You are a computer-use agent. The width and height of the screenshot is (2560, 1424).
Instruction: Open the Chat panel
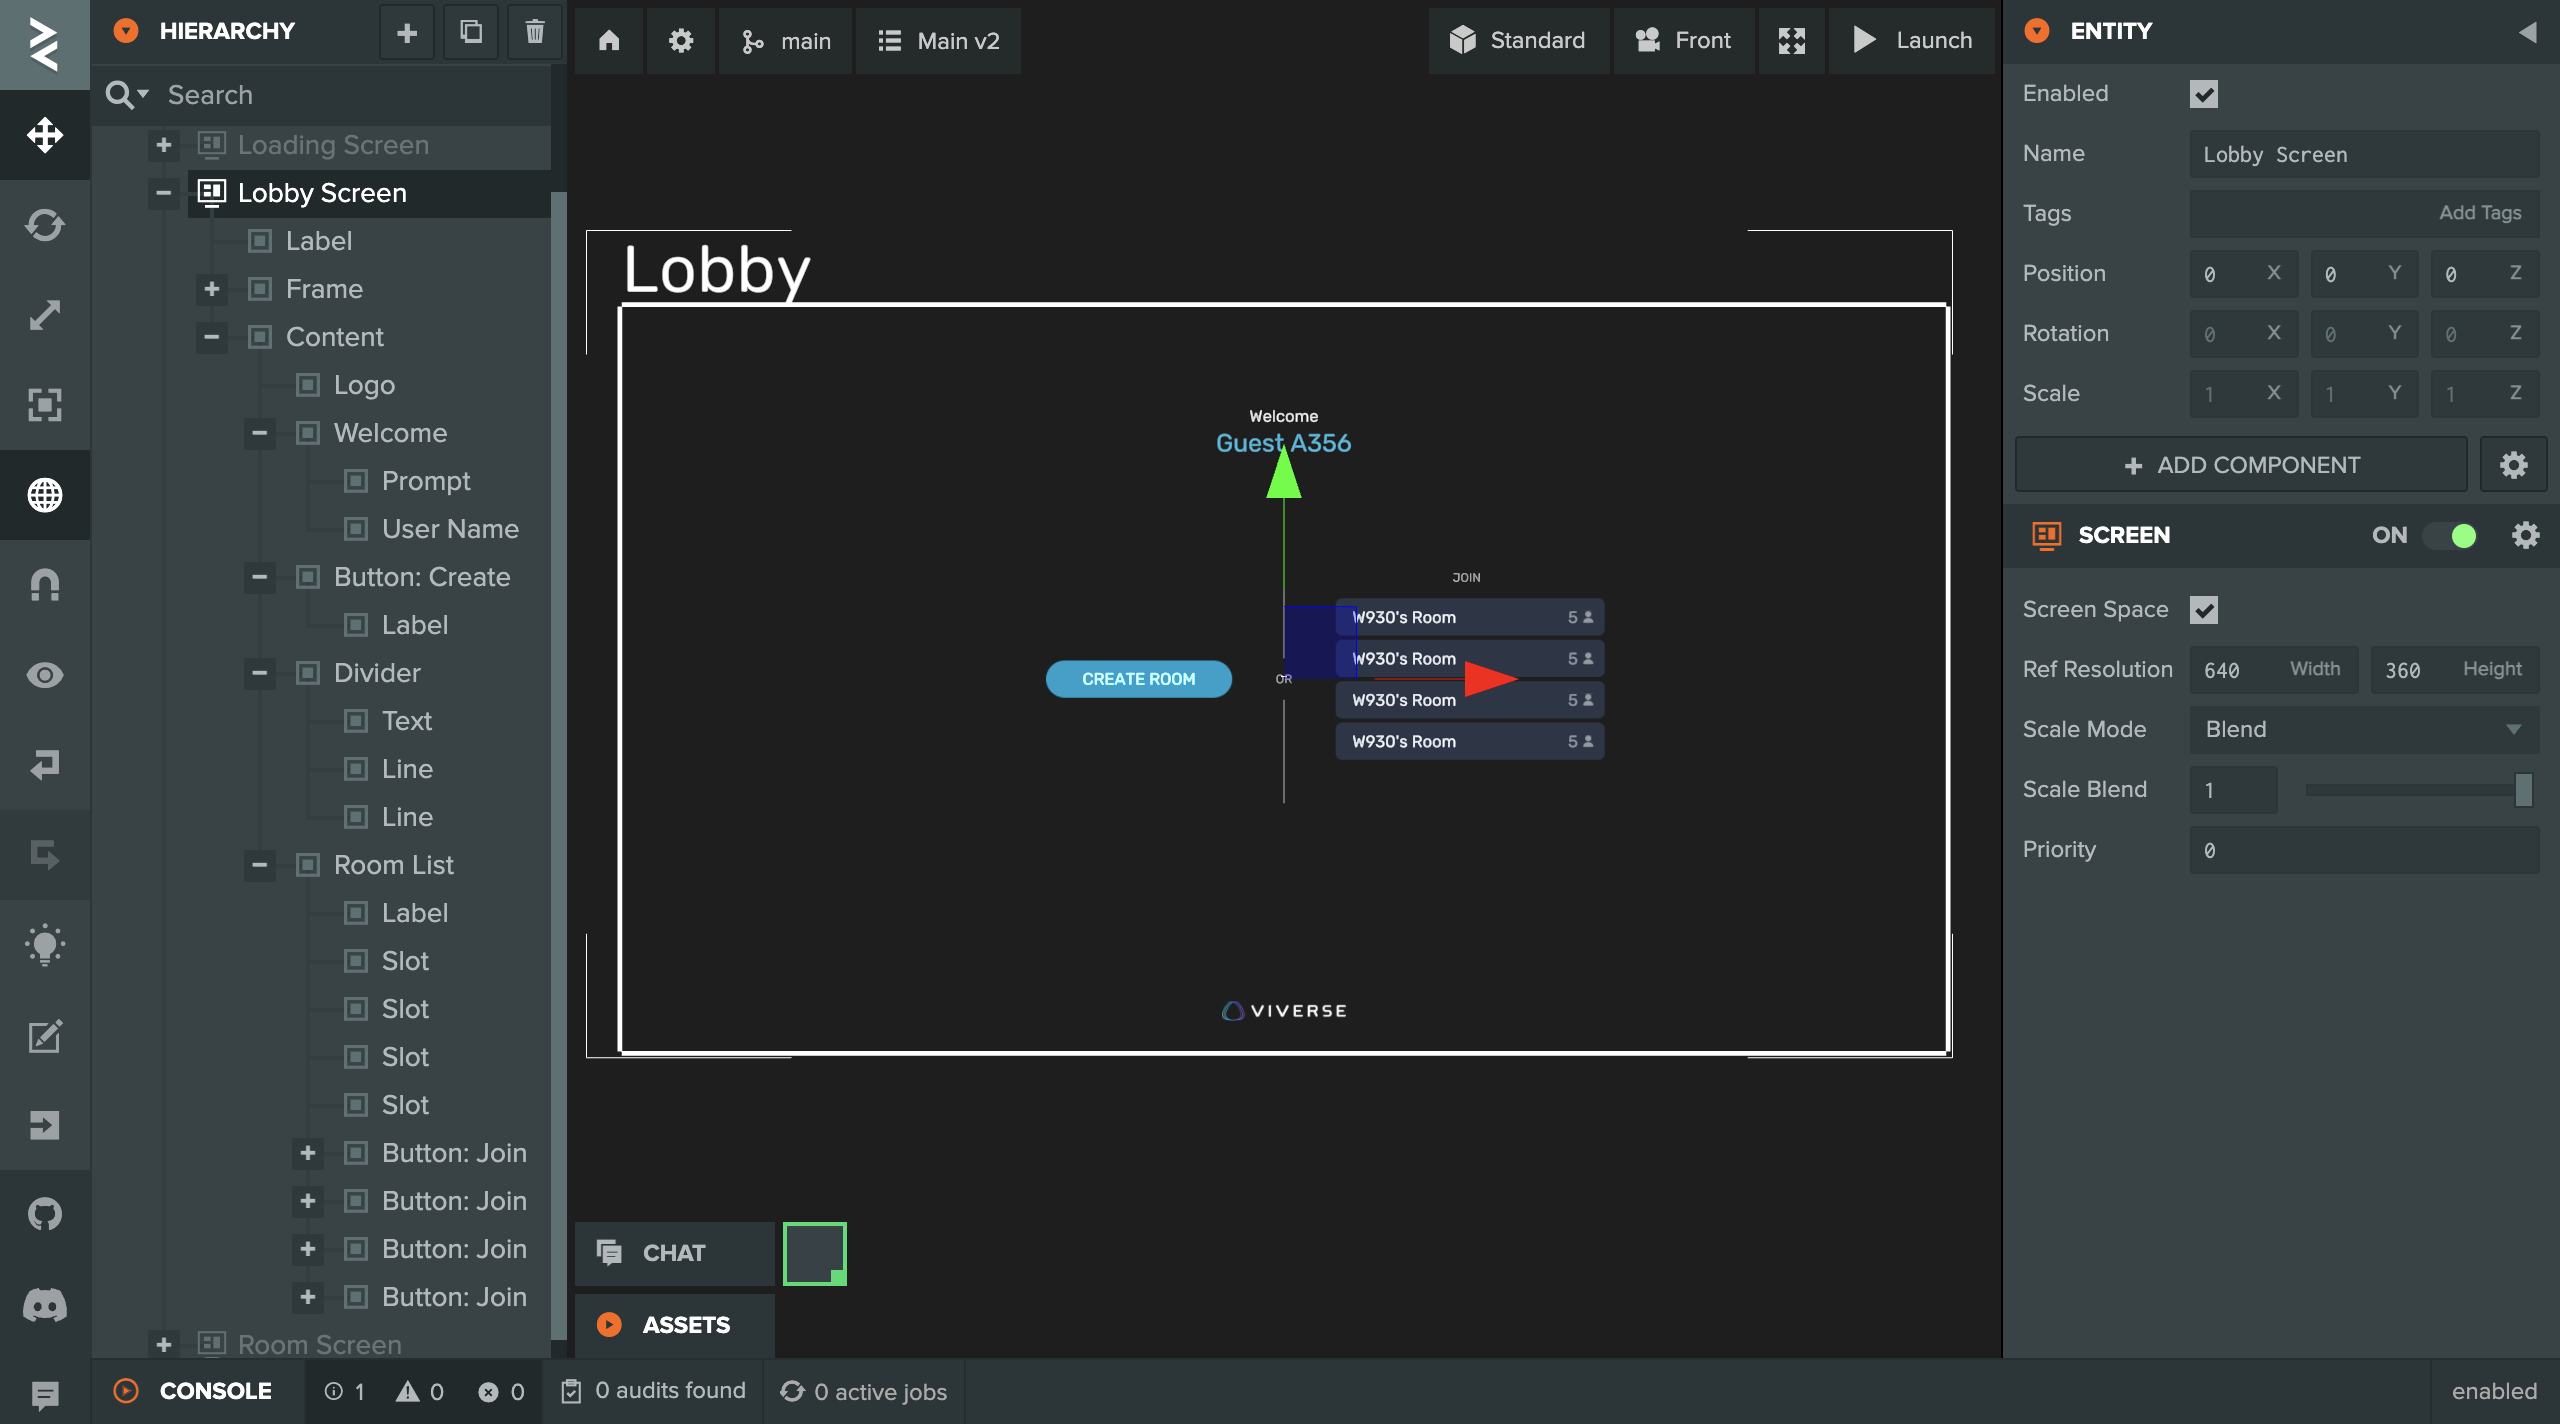674,1252
